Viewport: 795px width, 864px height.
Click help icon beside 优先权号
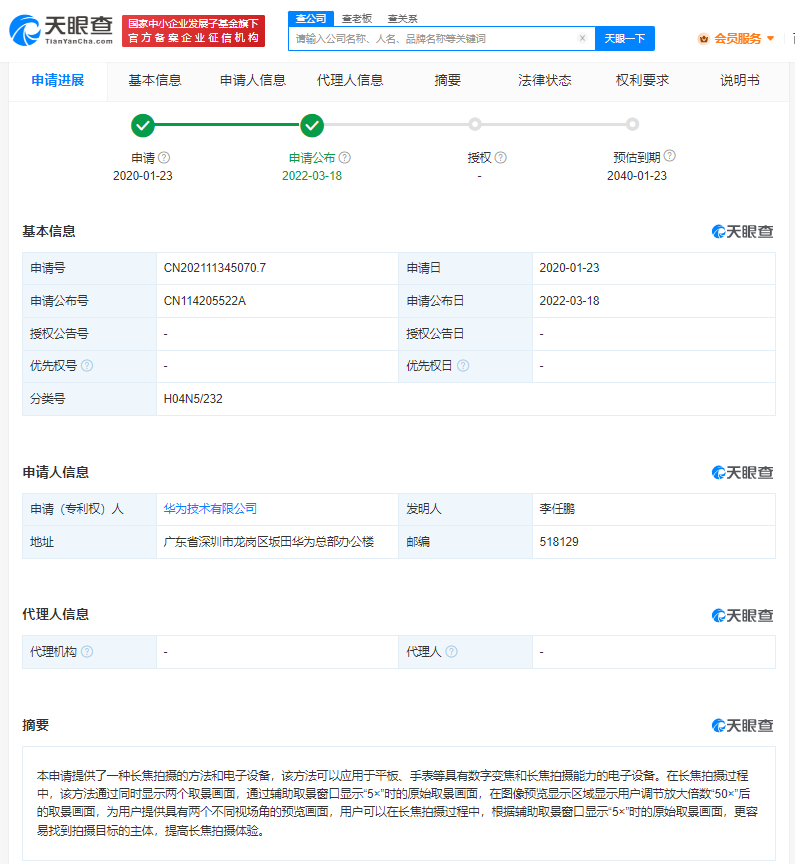point(87,365)
